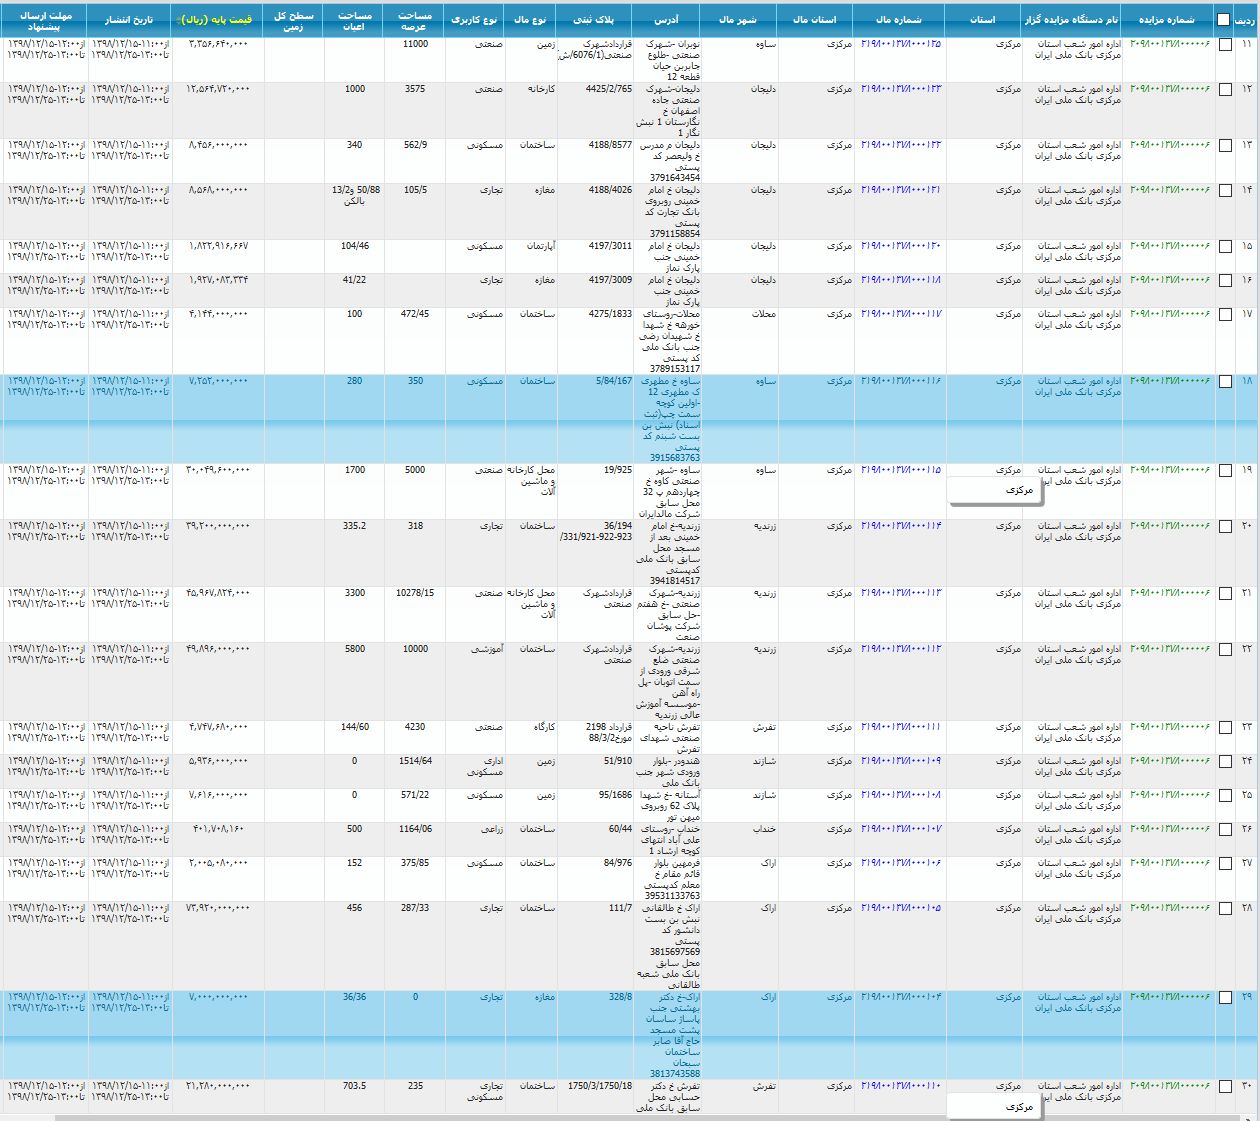This screenshot has width=1260, height=1121.
Task: Click the horizontal scrollbar at table bottom
Action: pos(600,1117)
